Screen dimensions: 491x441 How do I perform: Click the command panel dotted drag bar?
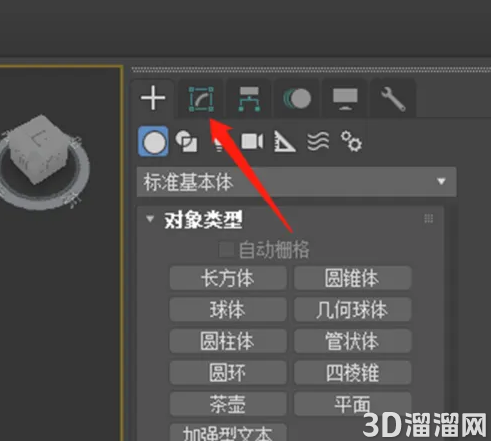[311, 69]
